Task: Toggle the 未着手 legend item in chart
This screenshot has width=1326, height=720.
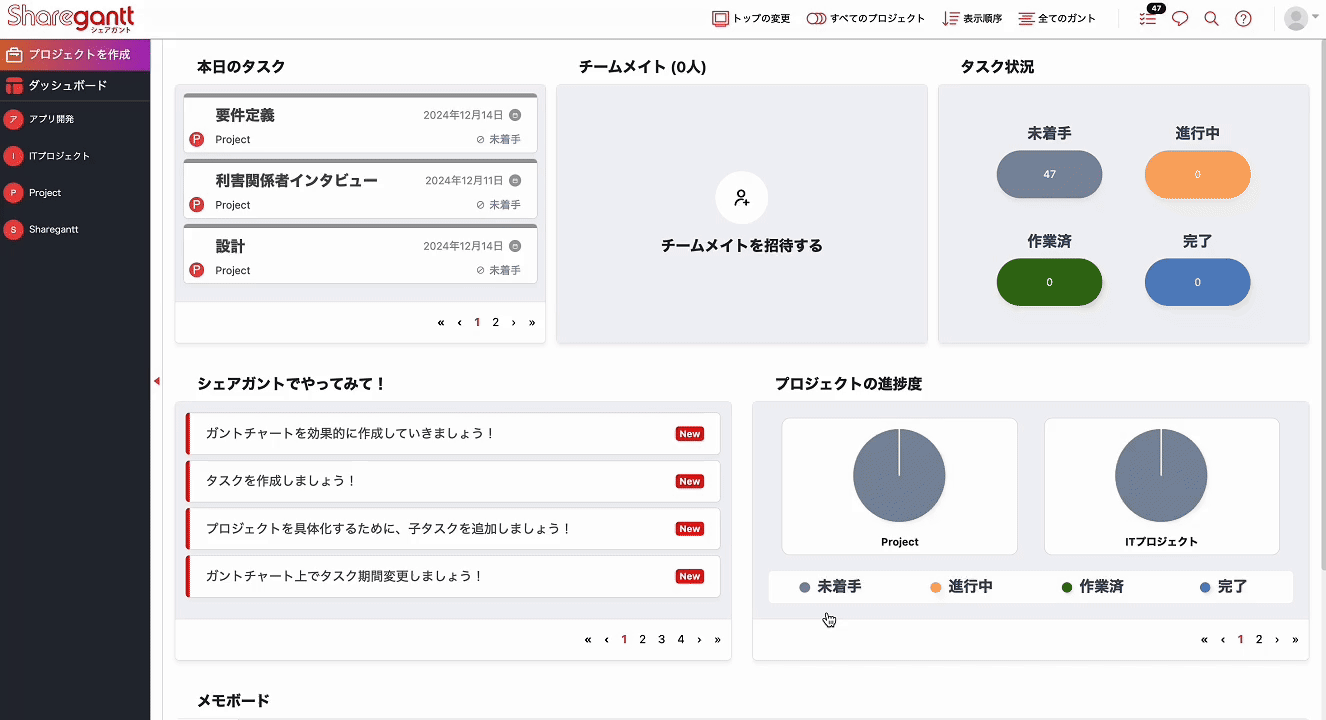Action: pos(830,587)
